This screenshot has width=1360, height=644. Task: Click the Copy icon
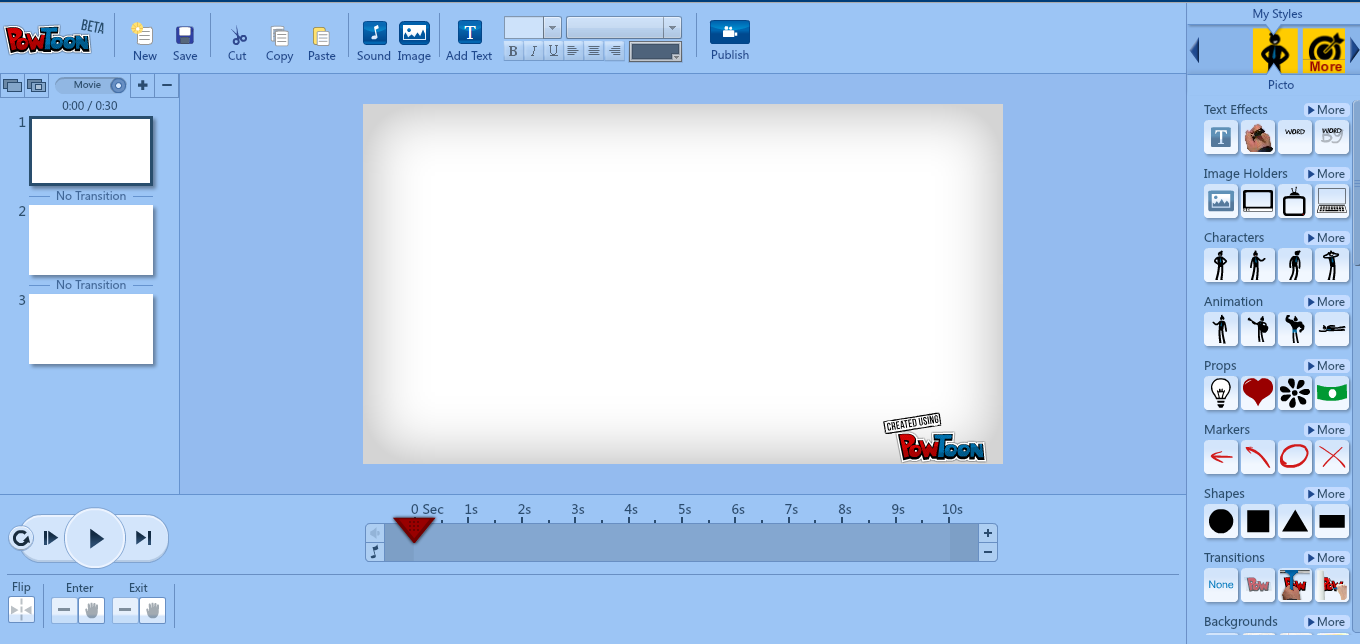point(280,36)
